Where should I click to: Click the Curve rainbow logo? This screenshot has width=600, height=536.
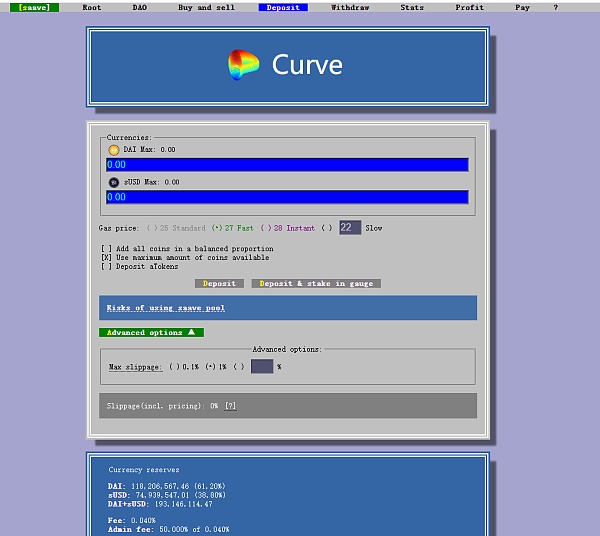243,65
